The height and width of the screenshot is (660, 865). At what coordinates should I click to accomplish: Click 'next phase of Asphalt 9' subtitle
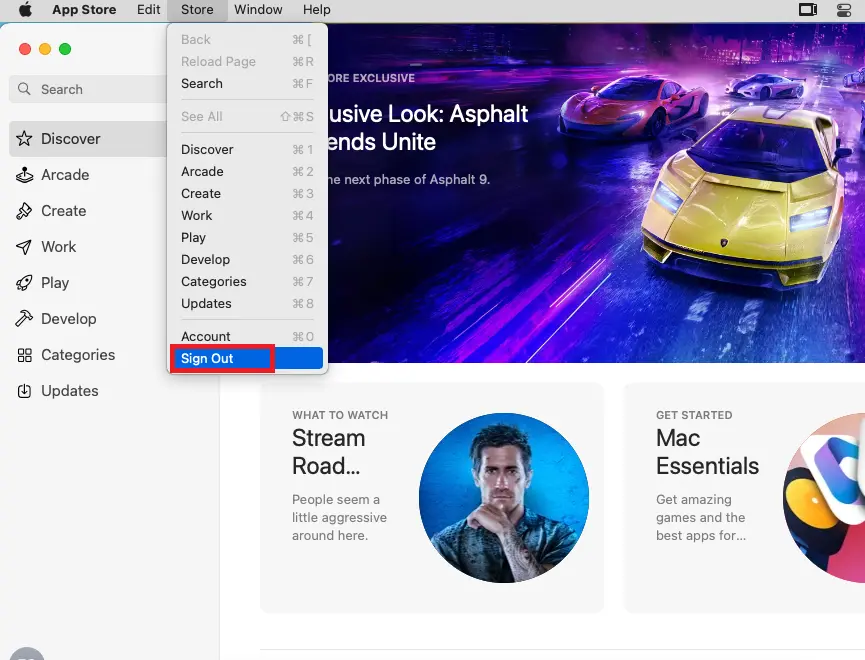(408, 179)
